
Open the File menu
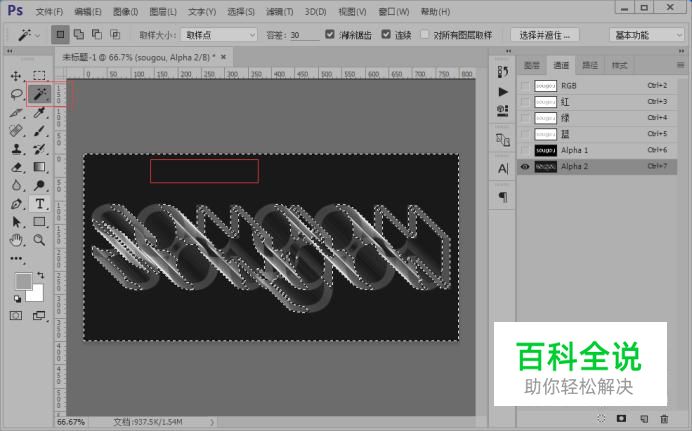point(49,11)
